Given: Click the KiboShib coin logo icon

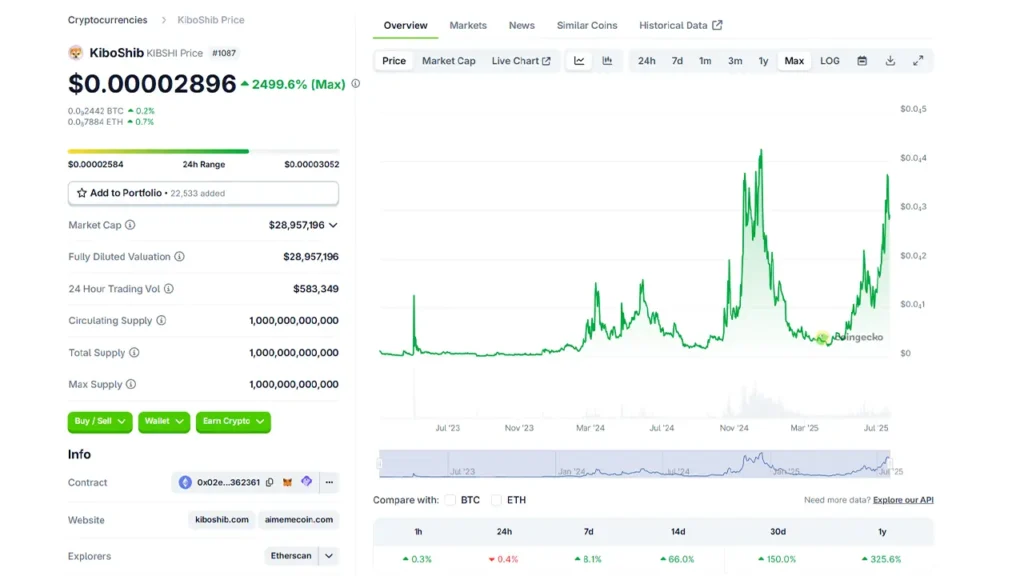Looking at the screenshot, I should [x=76, y=53].
